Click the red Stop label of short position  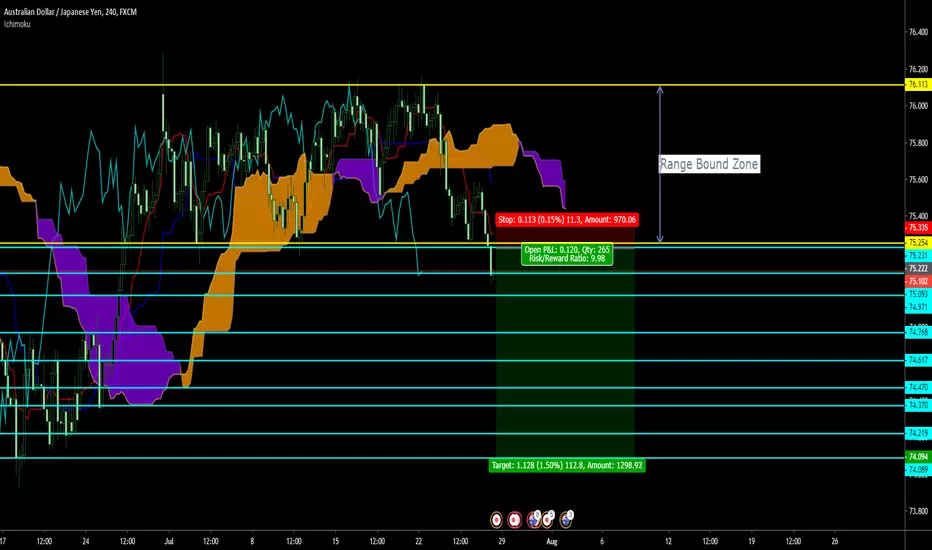(566, 219)
